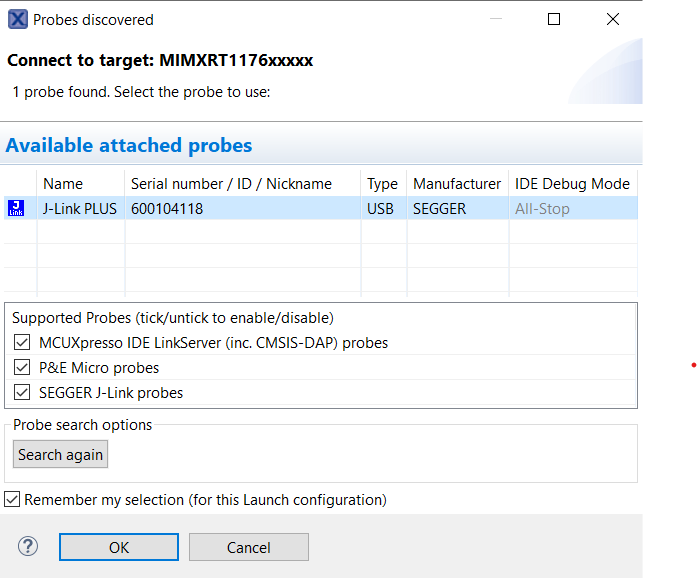Open the All-Stop IDE Debug Mode dropdown
The height and width of the screenshot is (578, 697).
pos(572,209)
